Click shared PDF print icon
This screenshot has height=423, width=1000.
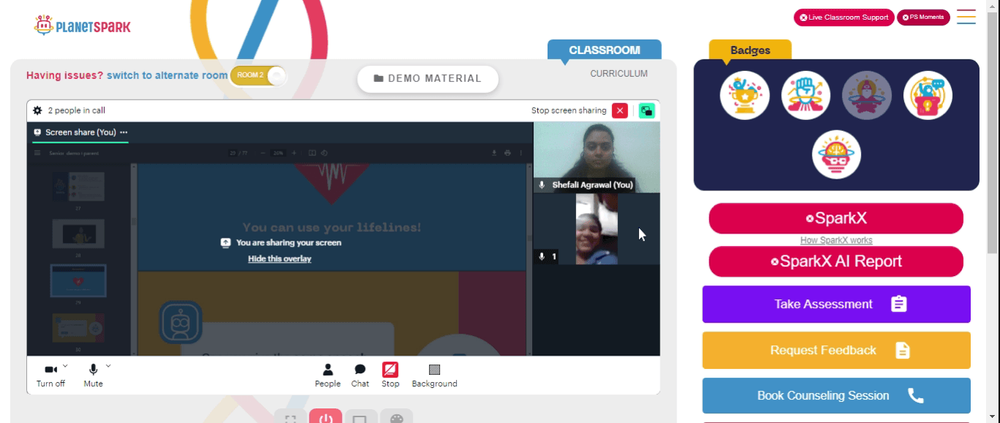pyautogui.click(x=508, y=153)
